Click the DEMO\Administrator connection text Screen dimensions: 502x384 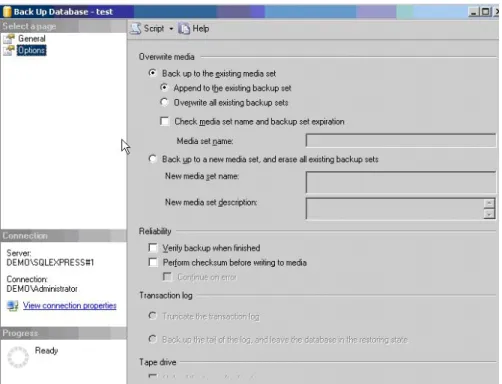pyautogui.click(x=42, y=289)
